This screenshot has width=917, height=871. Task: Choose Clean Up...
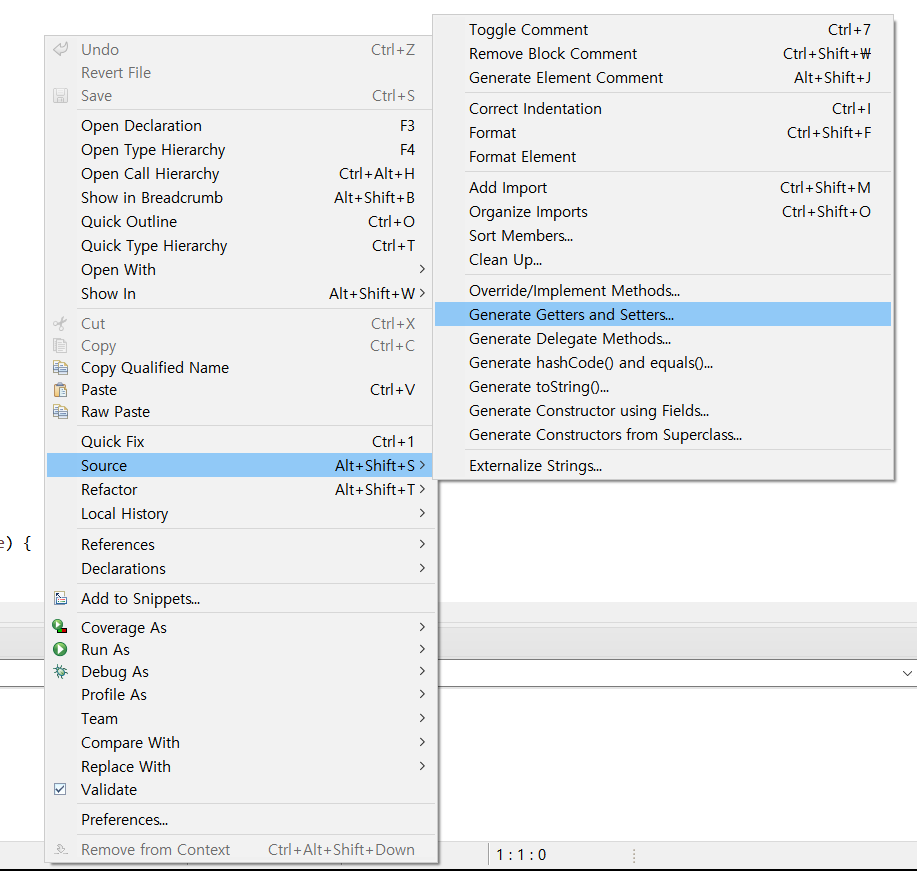coord(663,260)
